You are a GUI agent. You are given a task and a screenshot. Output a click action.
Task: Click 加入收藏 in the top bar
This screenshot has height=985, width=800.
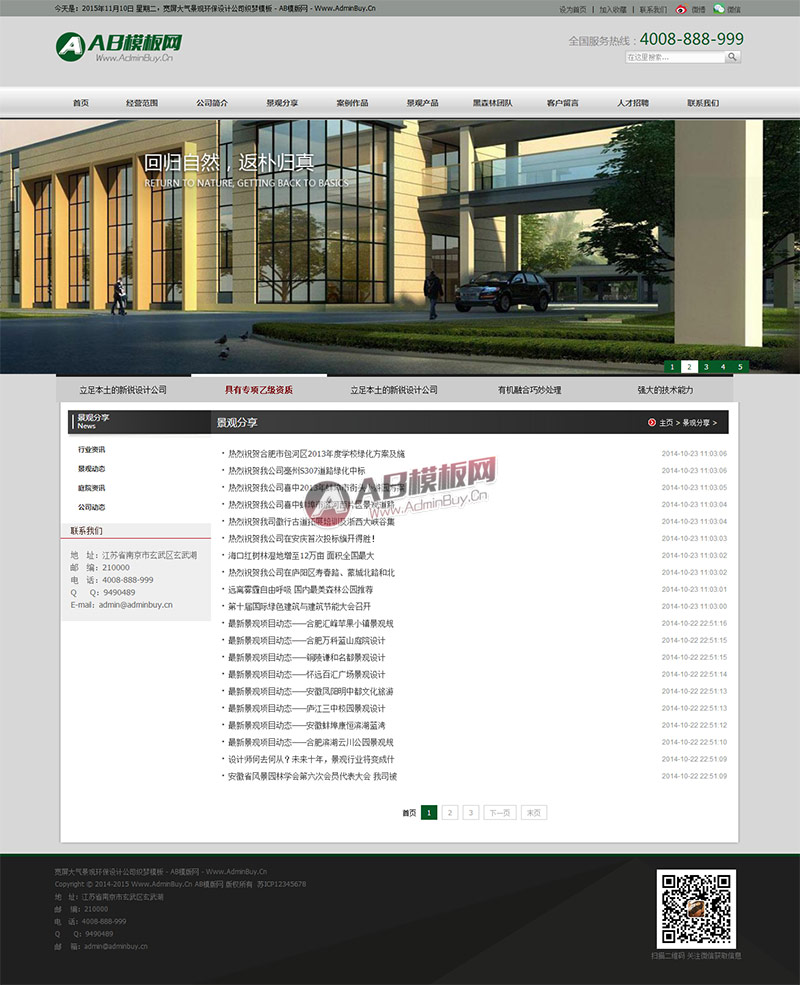click(x=612, y=9)
